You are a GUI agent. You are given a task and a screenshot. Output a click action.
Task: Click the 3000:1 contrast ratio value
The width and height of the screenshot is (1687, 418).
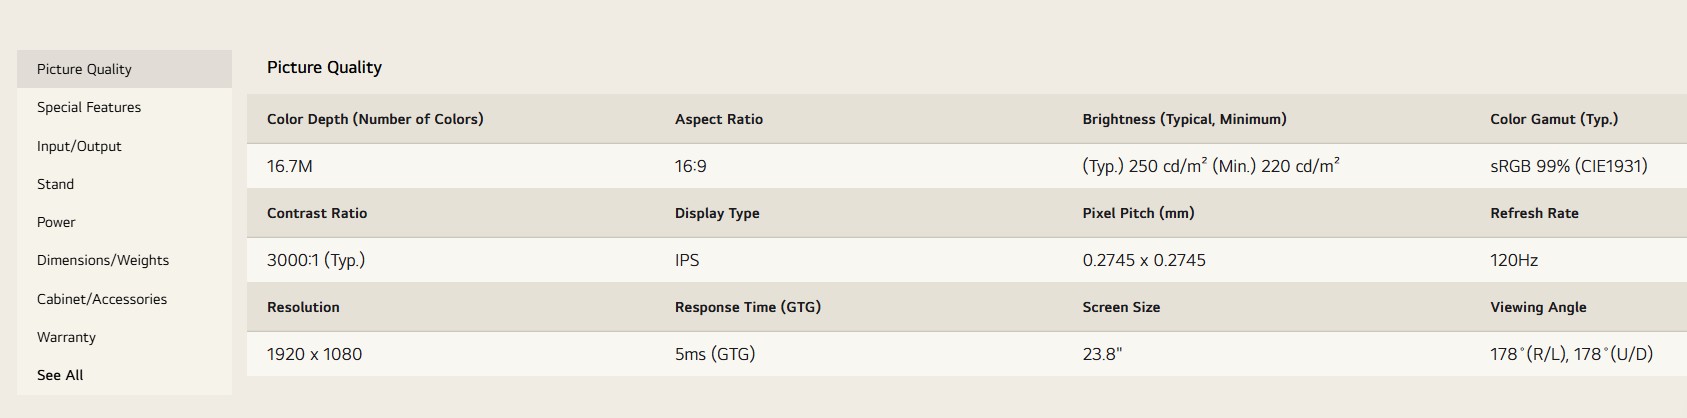click(315, 260)
